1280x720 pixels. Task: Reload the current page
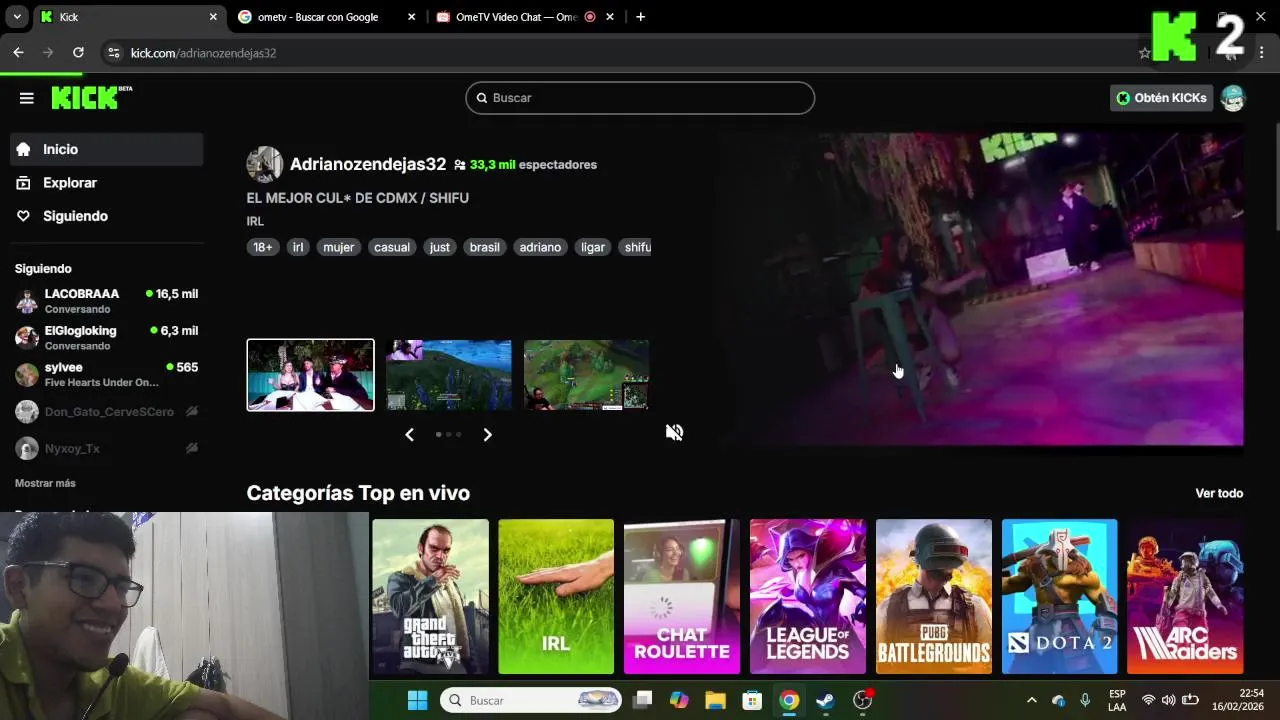point(78,53)
